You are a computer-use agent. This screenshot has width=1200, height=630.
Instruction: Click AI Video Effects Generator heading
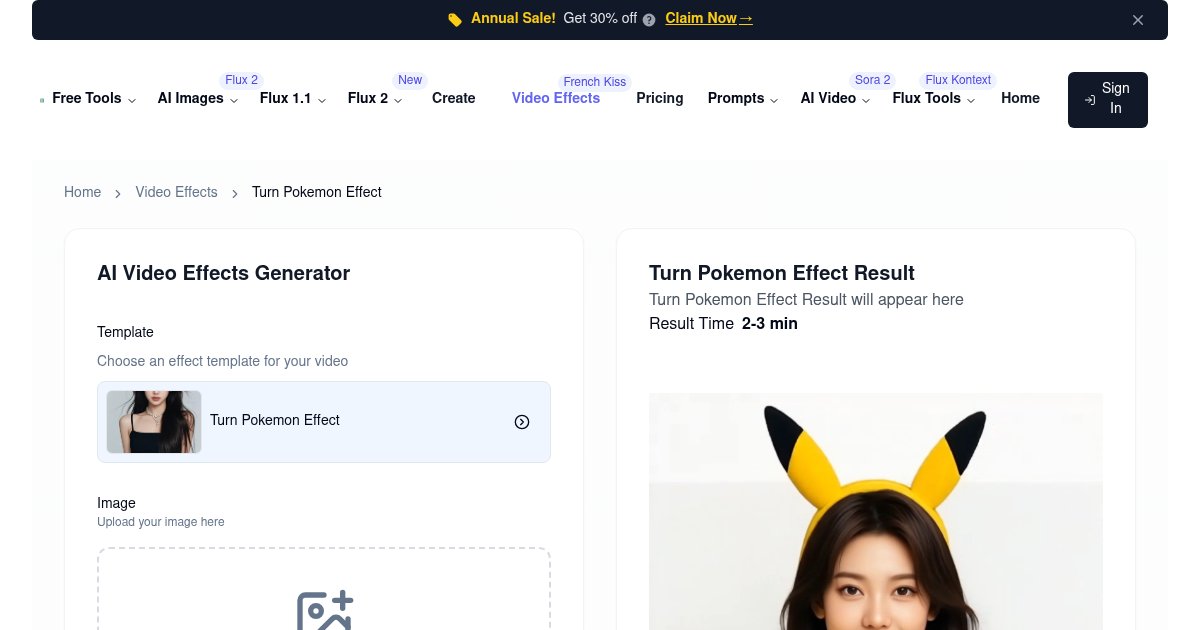click(x=223, y=273)
